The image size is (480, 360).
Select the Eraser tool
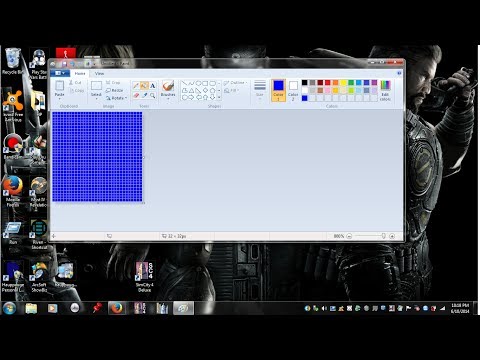click(x=136, y=96)
